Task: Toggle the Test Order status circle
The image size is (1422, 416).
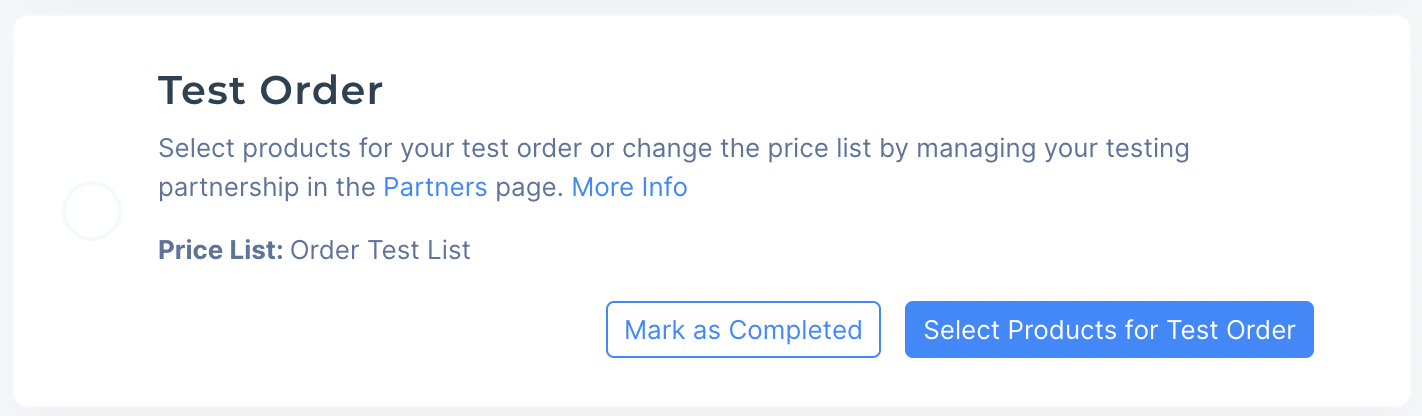Action: 92,212
